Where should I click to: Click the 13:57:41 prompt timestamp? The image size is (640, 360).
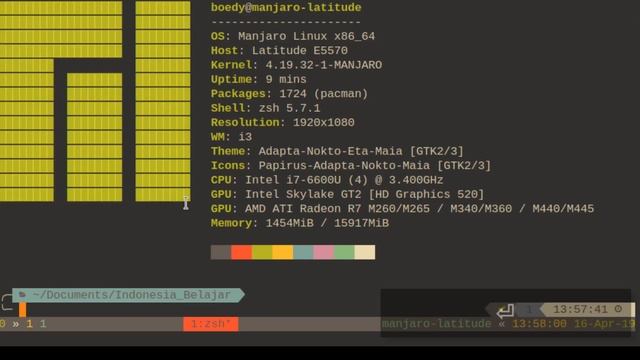coord(580,309)
